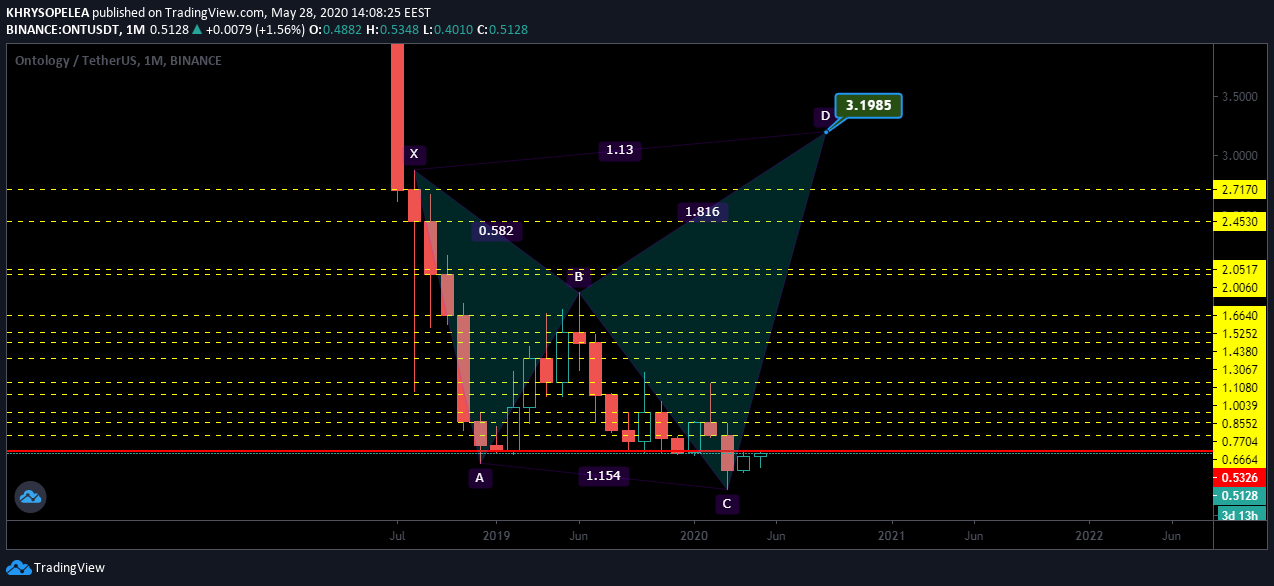Click the 2020 label on time axis
Screen dimensions: 1274x586
pyautogui.click(x=694, y=536)
